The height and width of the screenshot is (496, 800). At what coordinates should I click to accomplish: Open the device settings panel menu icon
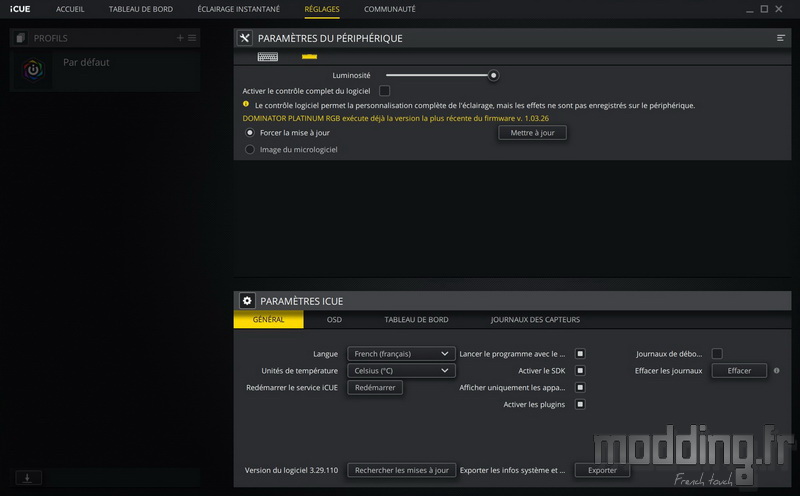(x=781, y=38)
